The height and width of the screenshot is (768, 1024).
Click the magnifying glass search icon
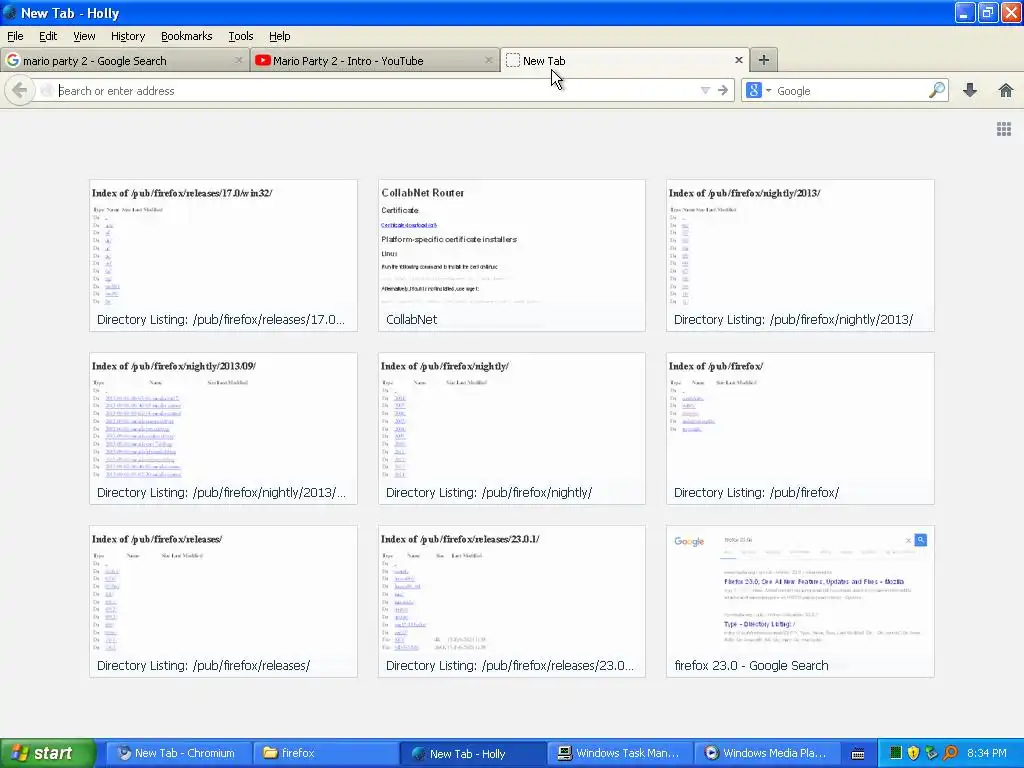tap(936, 90)
